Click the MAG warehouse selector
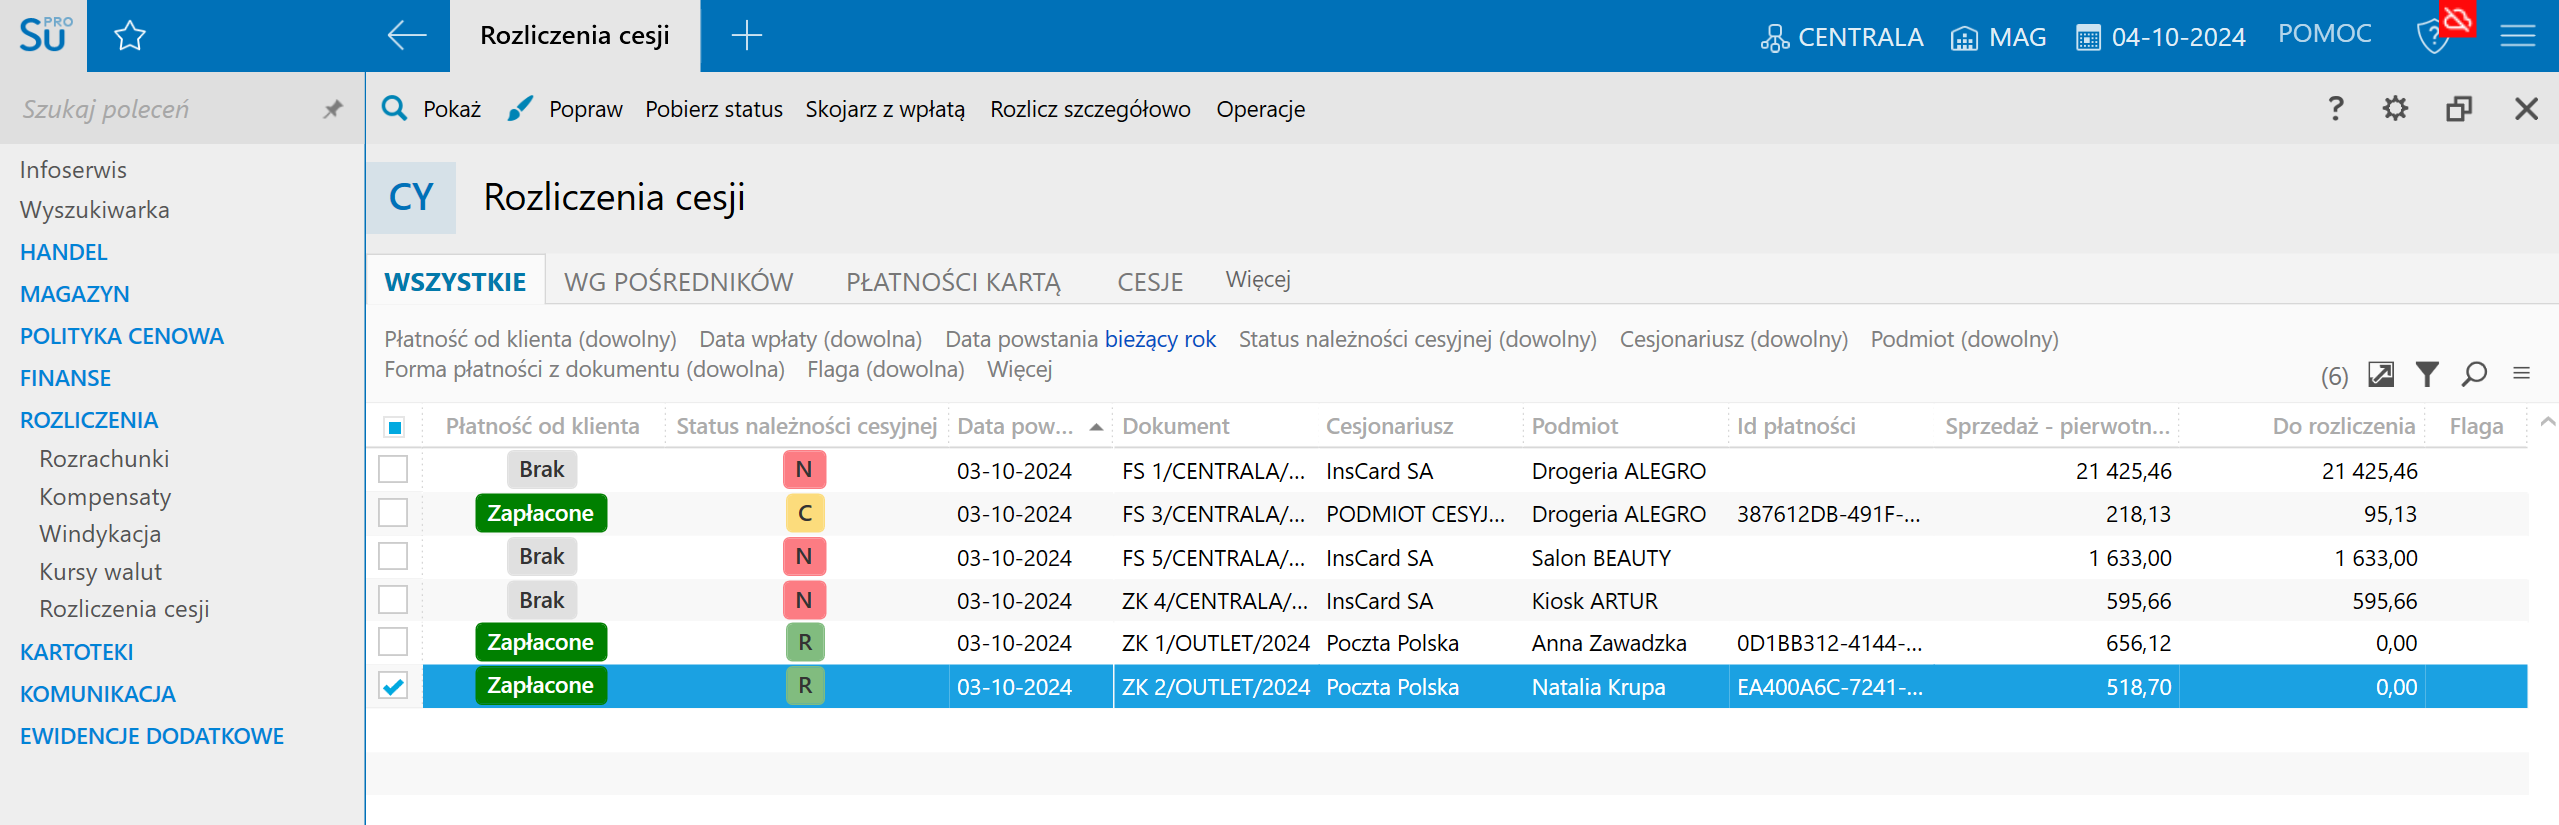This screenshot has height=825, width=2559. coord(1998,38)
